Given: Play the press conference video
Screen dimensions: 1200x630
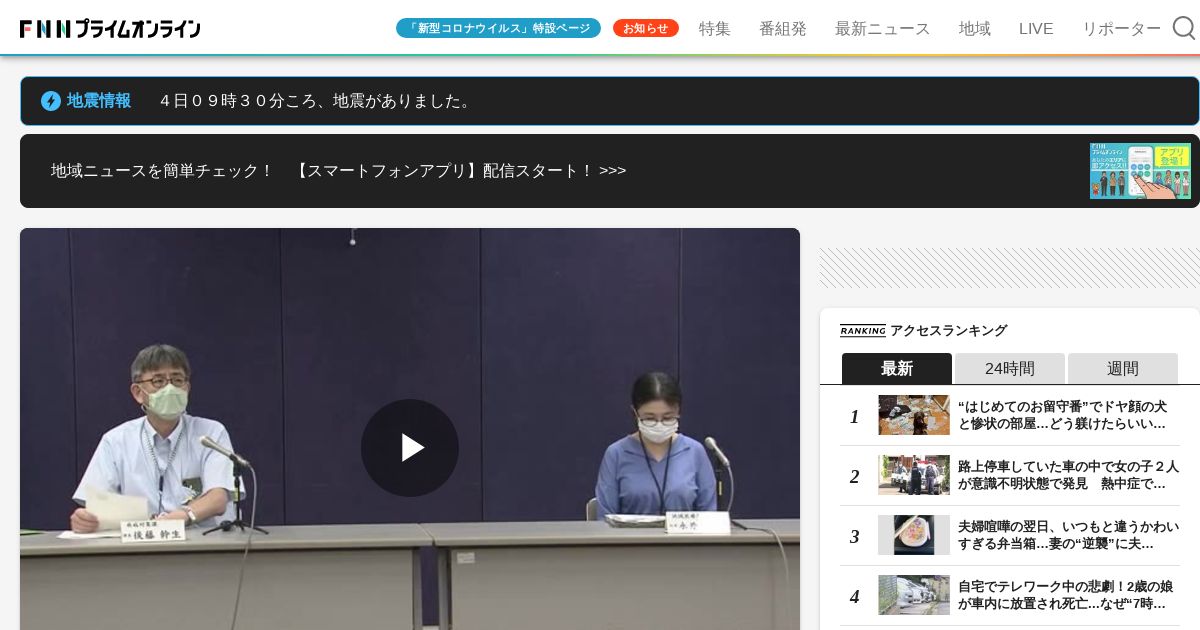Looking at the screenshot, I should [410, 448].
